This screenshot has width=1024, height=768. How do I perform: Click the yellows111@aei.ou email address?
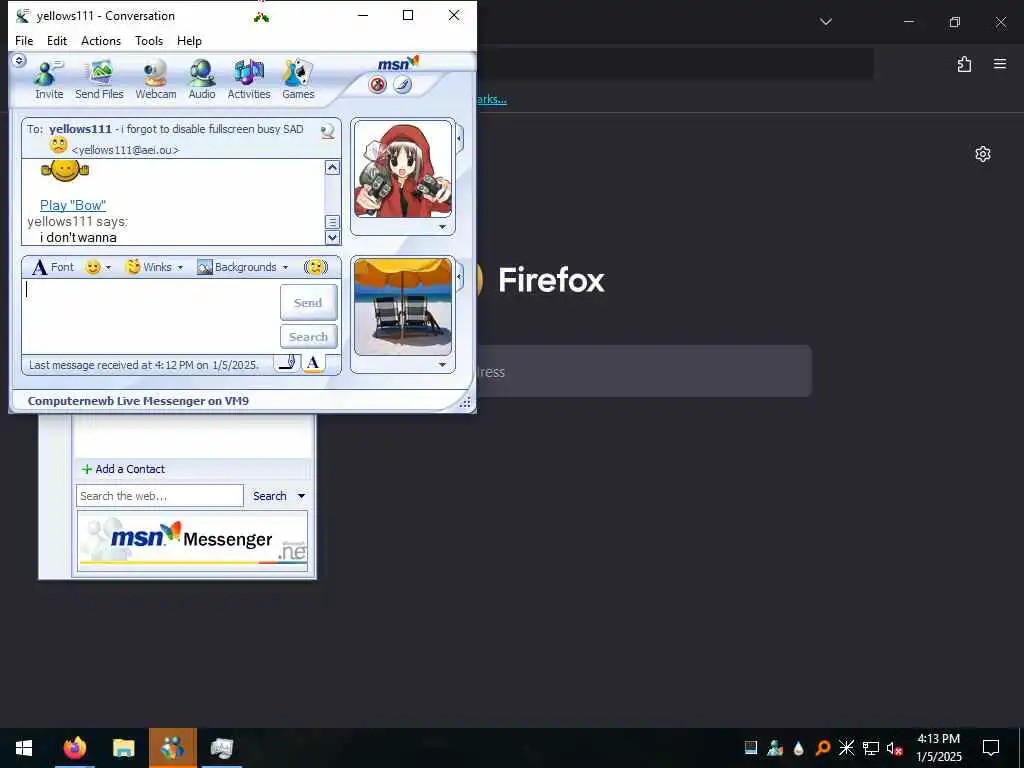125,150
